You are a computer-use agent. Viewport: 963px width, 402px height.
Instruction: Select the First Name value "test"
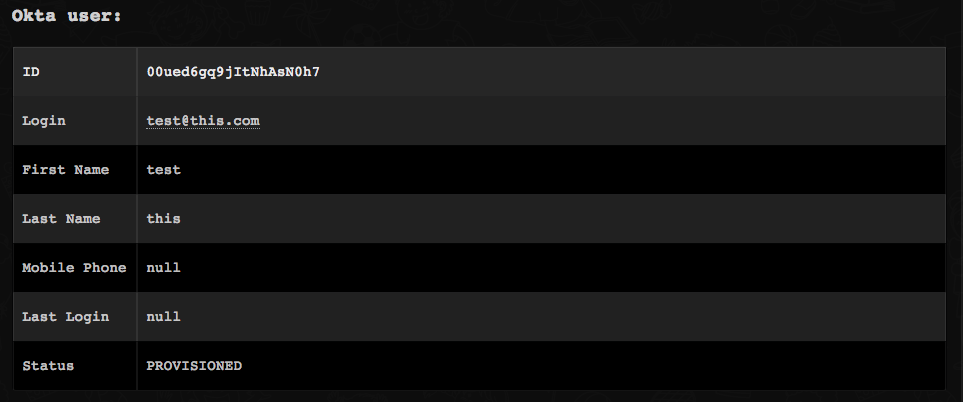click(x=164, y=170)
